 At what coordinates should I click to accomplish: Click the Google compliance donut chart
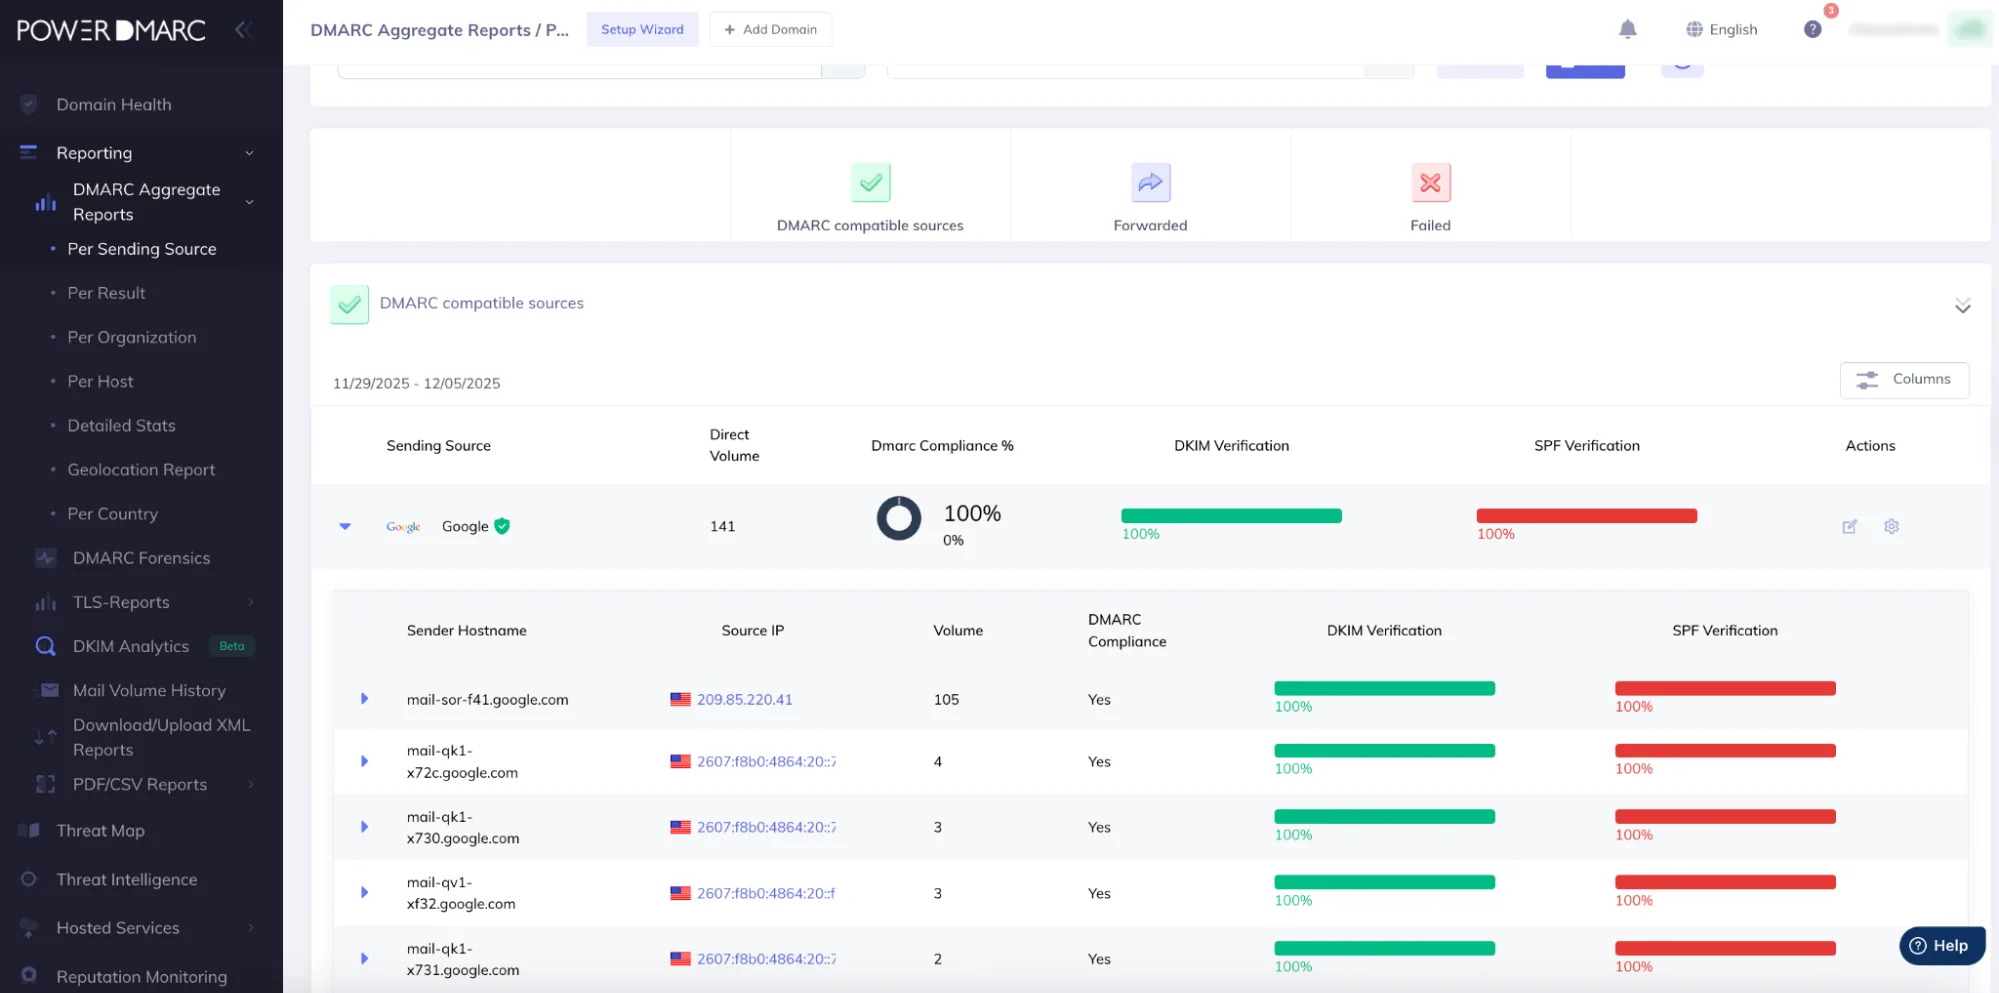pos(898,518)
